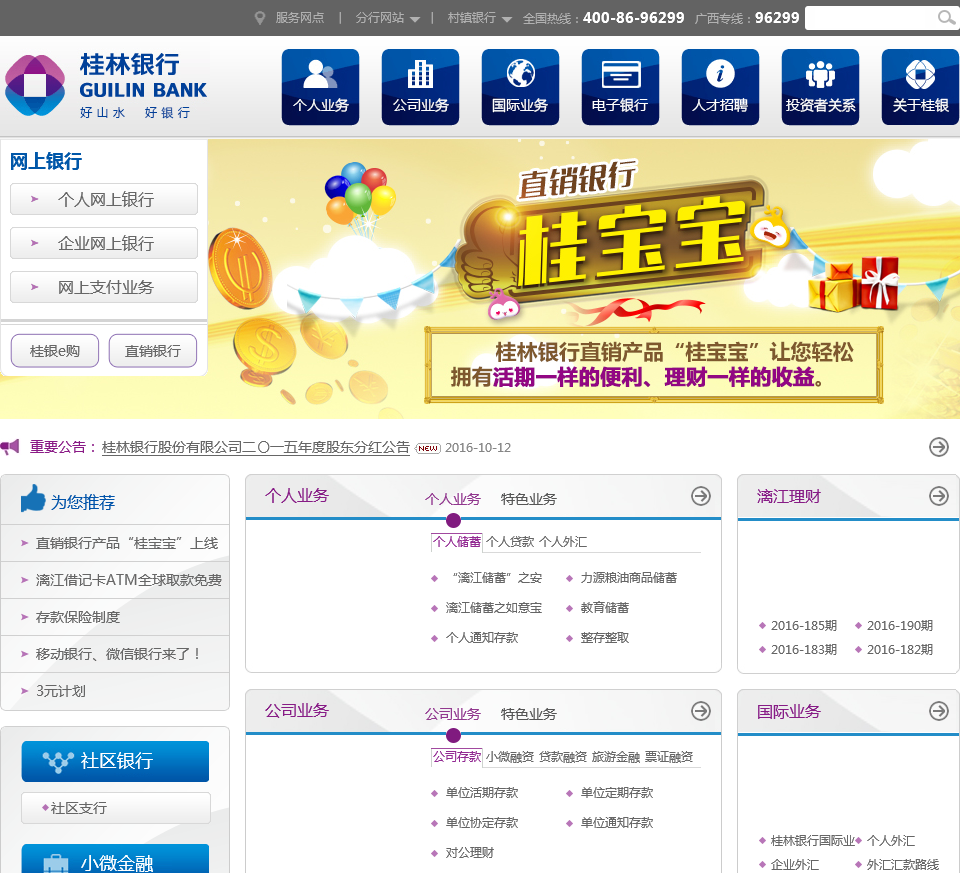Select the 特色业务 tab in 公司业务 panel
The image size is (960, 873).
coord(528,714)
